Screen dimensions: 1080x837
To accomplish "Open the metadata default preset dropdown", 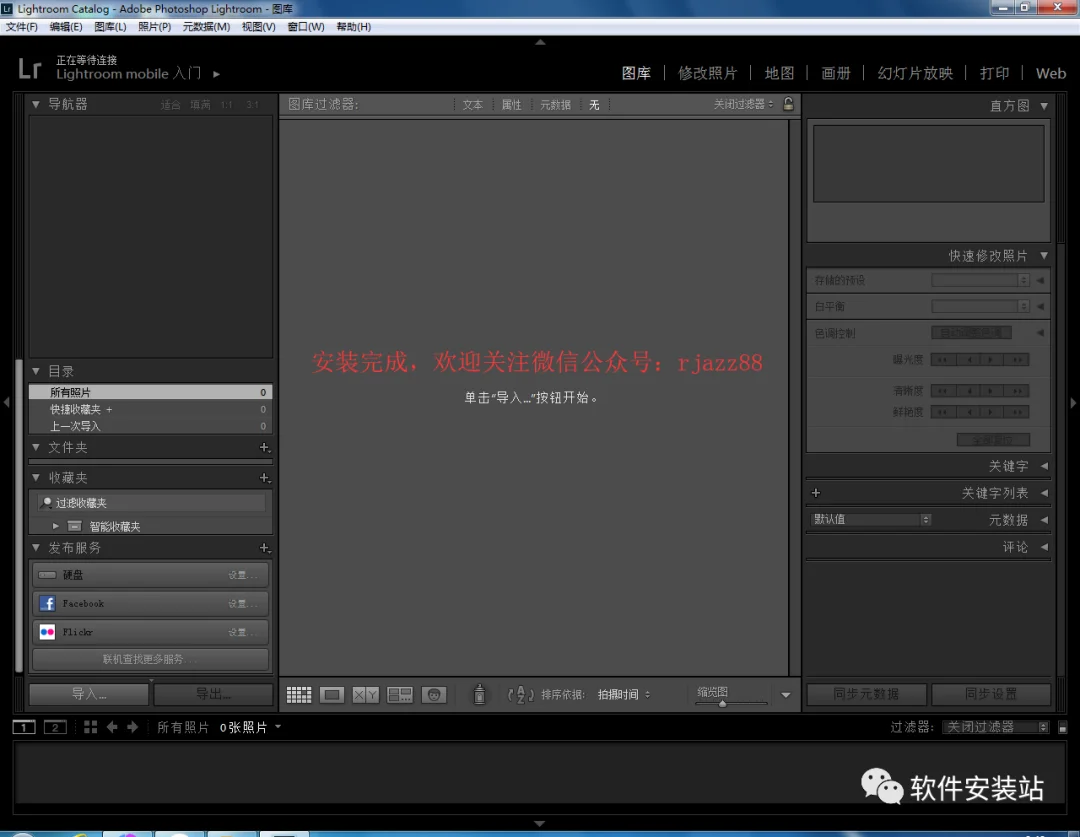I will pos(871,519).
